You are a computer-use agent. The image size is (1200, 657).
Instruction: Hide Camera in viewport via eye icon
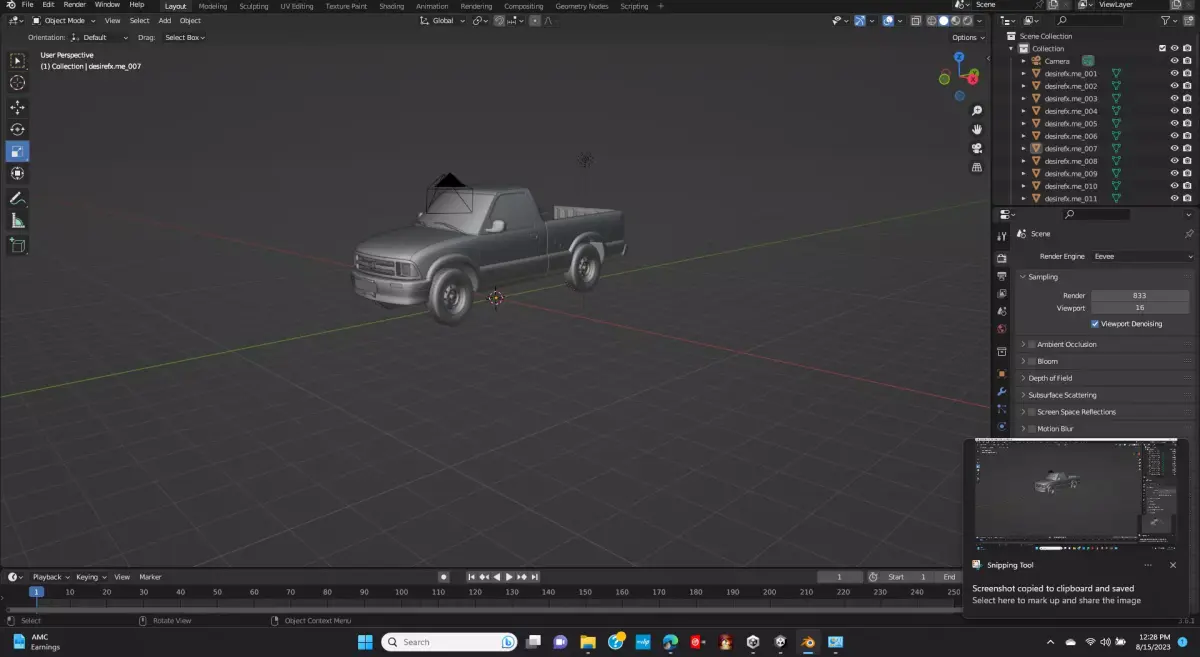coord(1174,61)
